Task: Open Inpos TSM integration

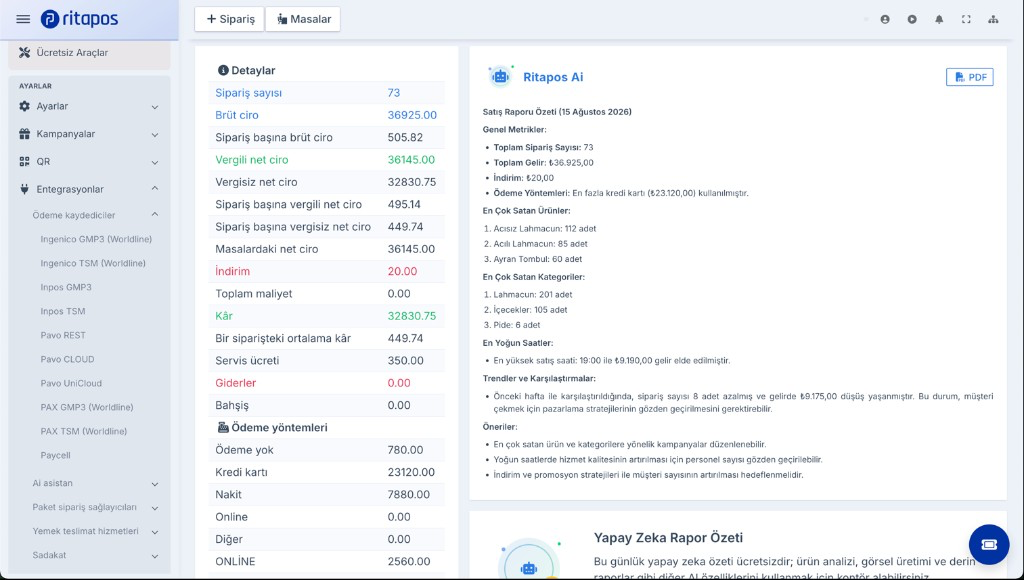Action: click(x=63, y=312)
